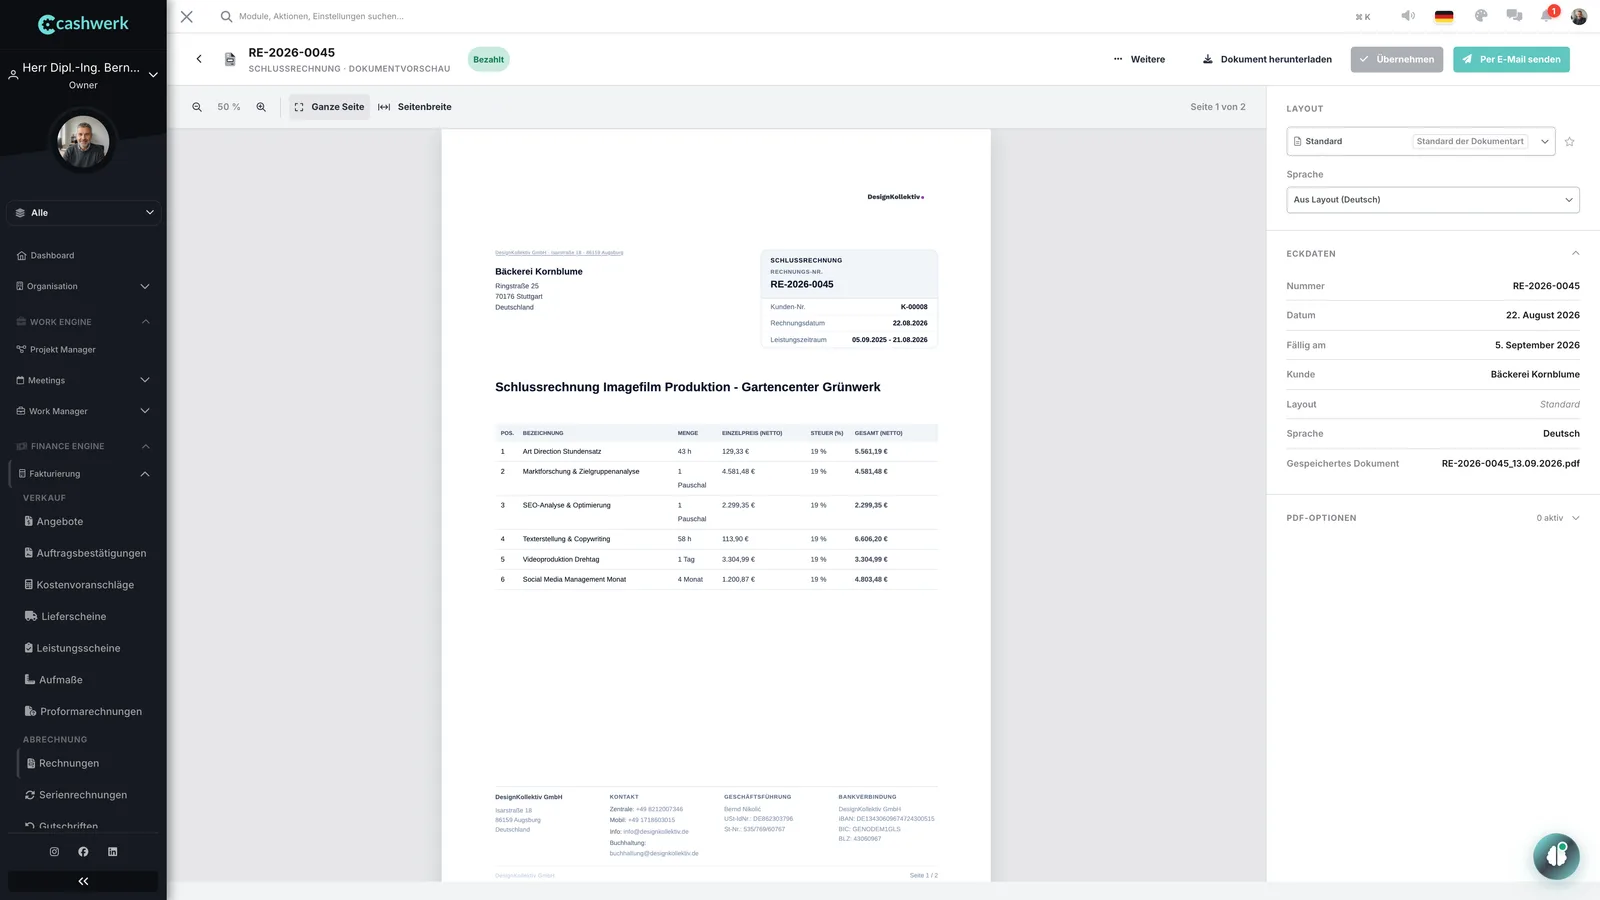
Task: Open the floating assistant bubble
Action: point(1556,856)
